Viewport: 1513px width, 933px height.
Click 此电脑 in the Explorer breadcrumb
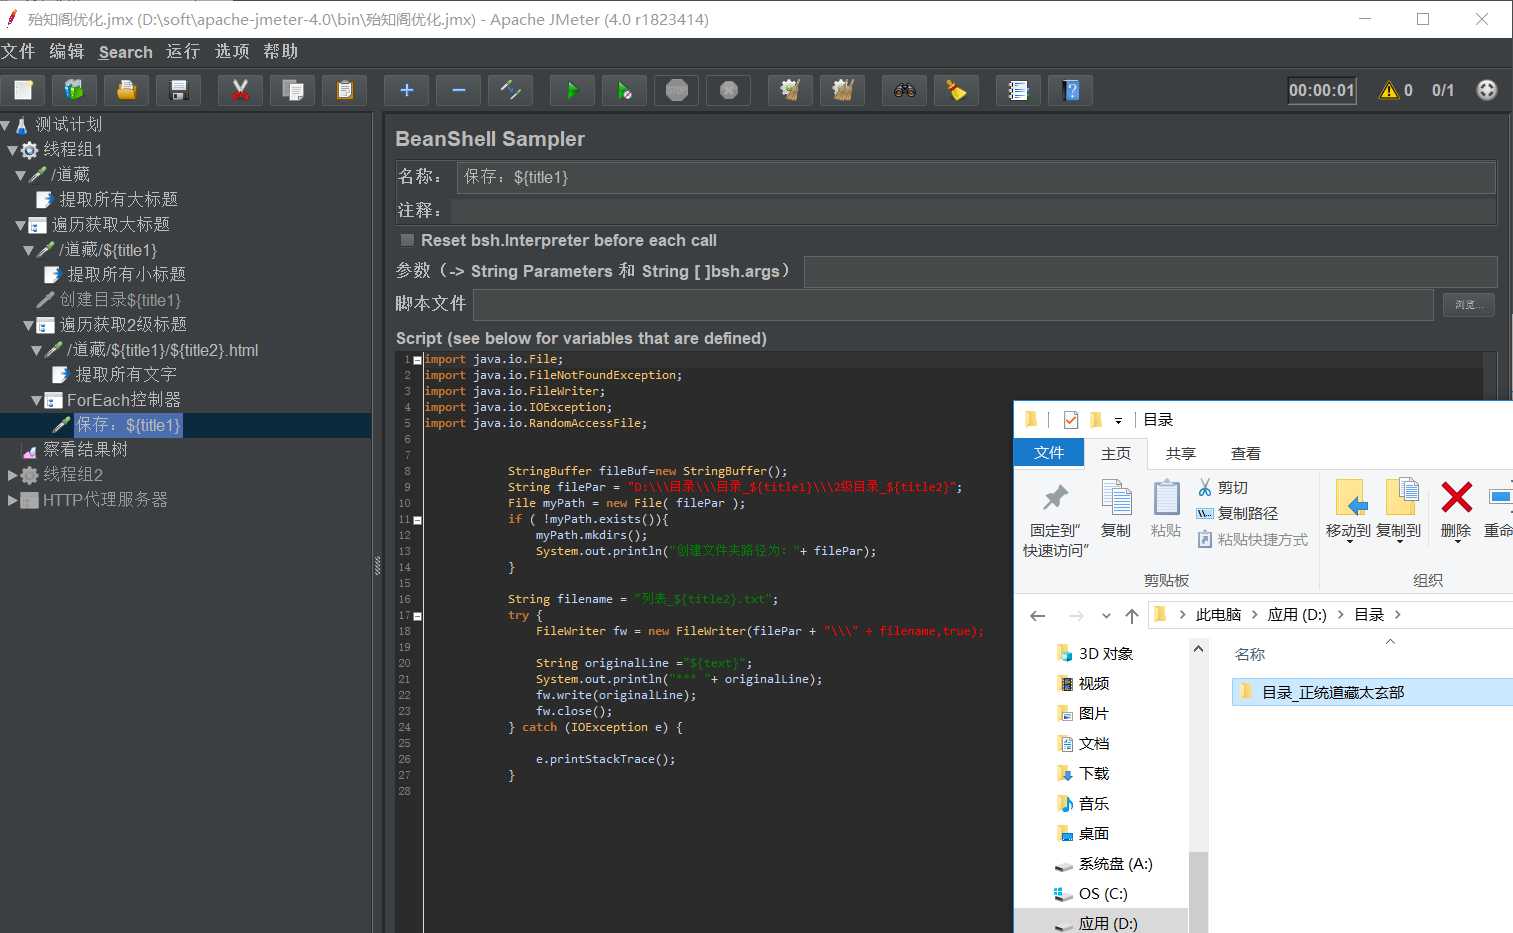coord(1218,615)
